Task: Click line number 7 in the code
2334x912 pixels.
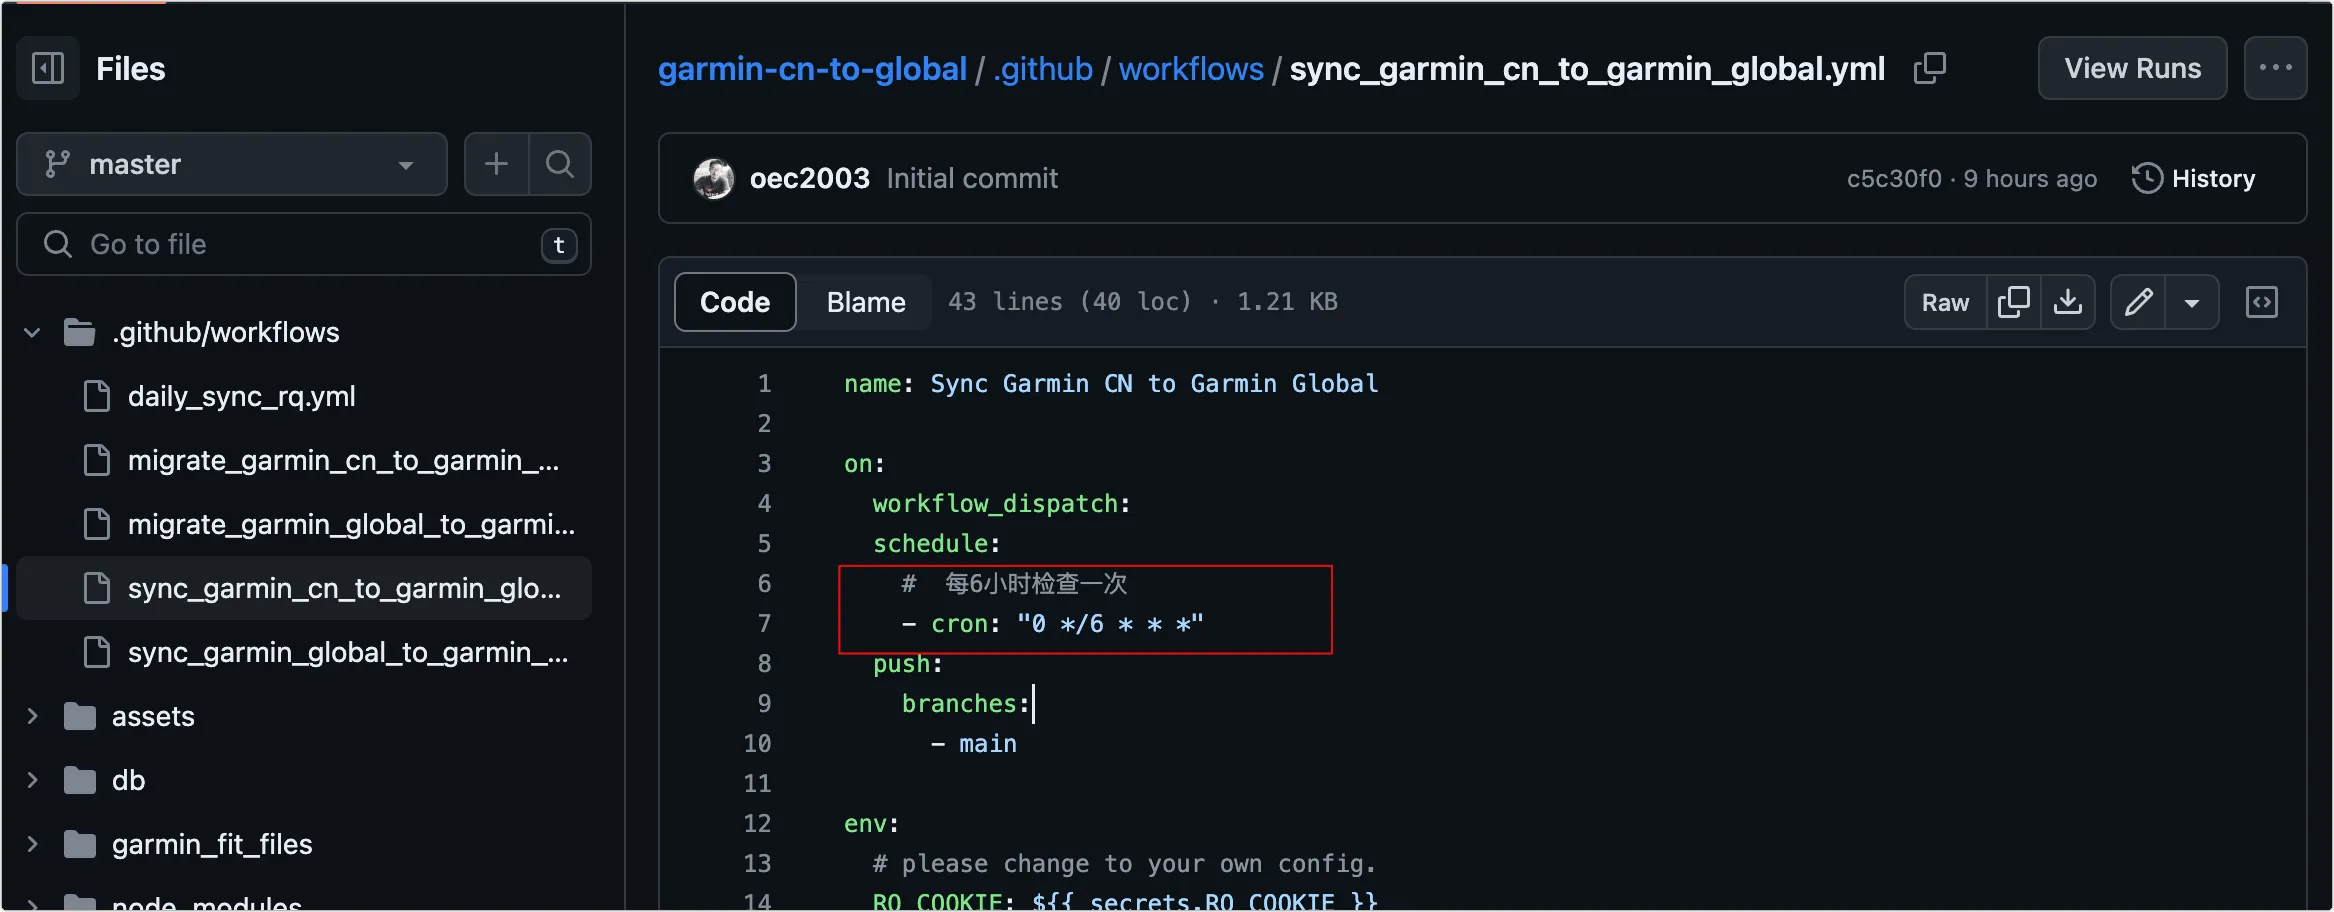Action: (764, 623)
